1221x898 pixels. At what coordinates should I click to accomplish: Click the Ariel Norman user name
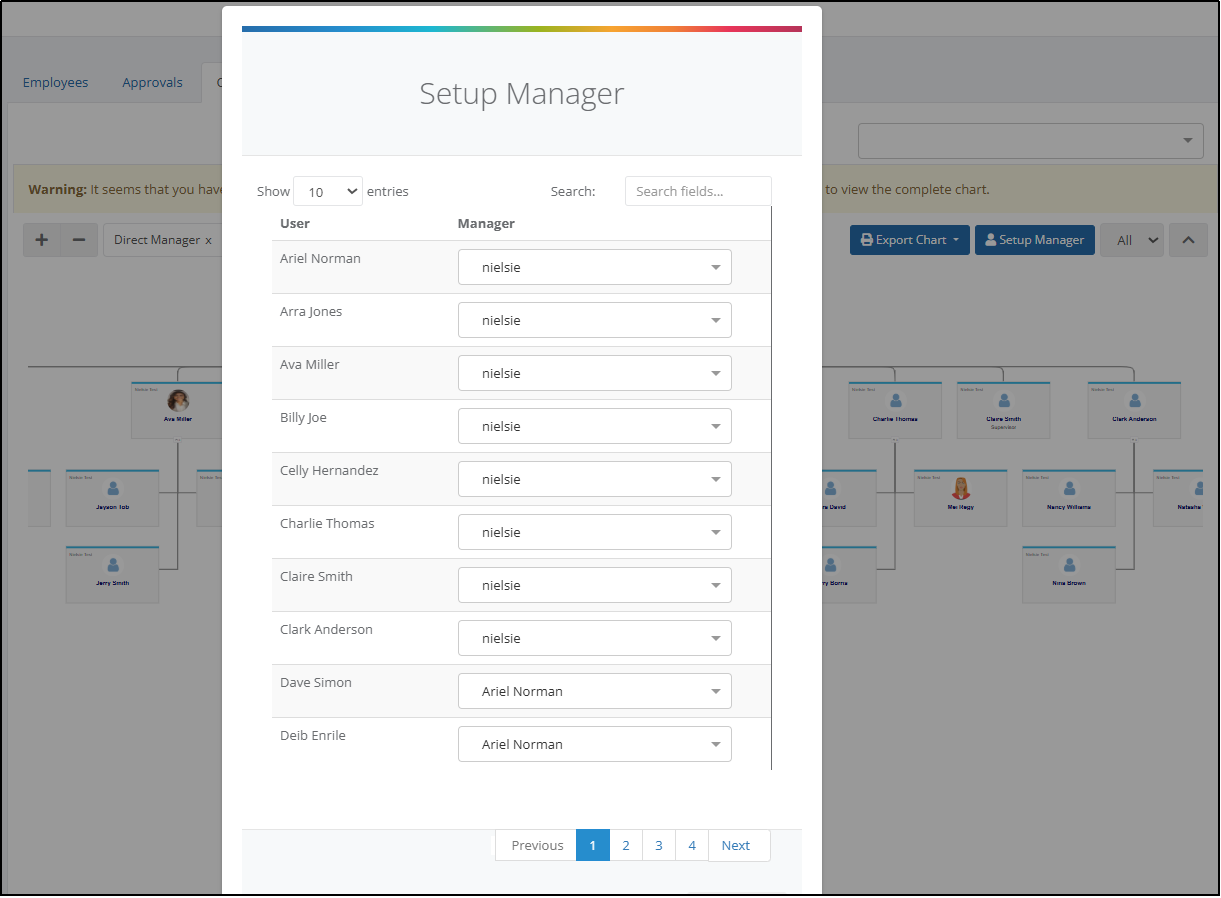320,258
